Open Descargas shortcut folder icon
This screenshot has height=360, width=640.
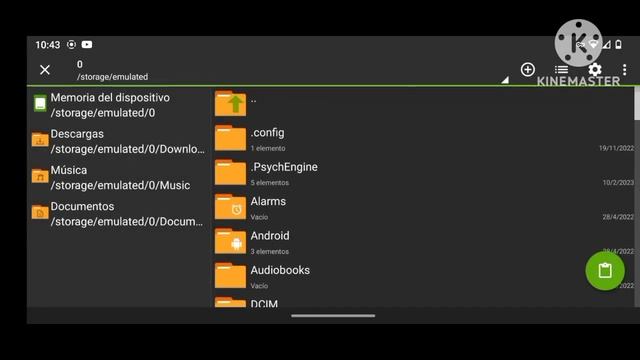pos(40,139)
